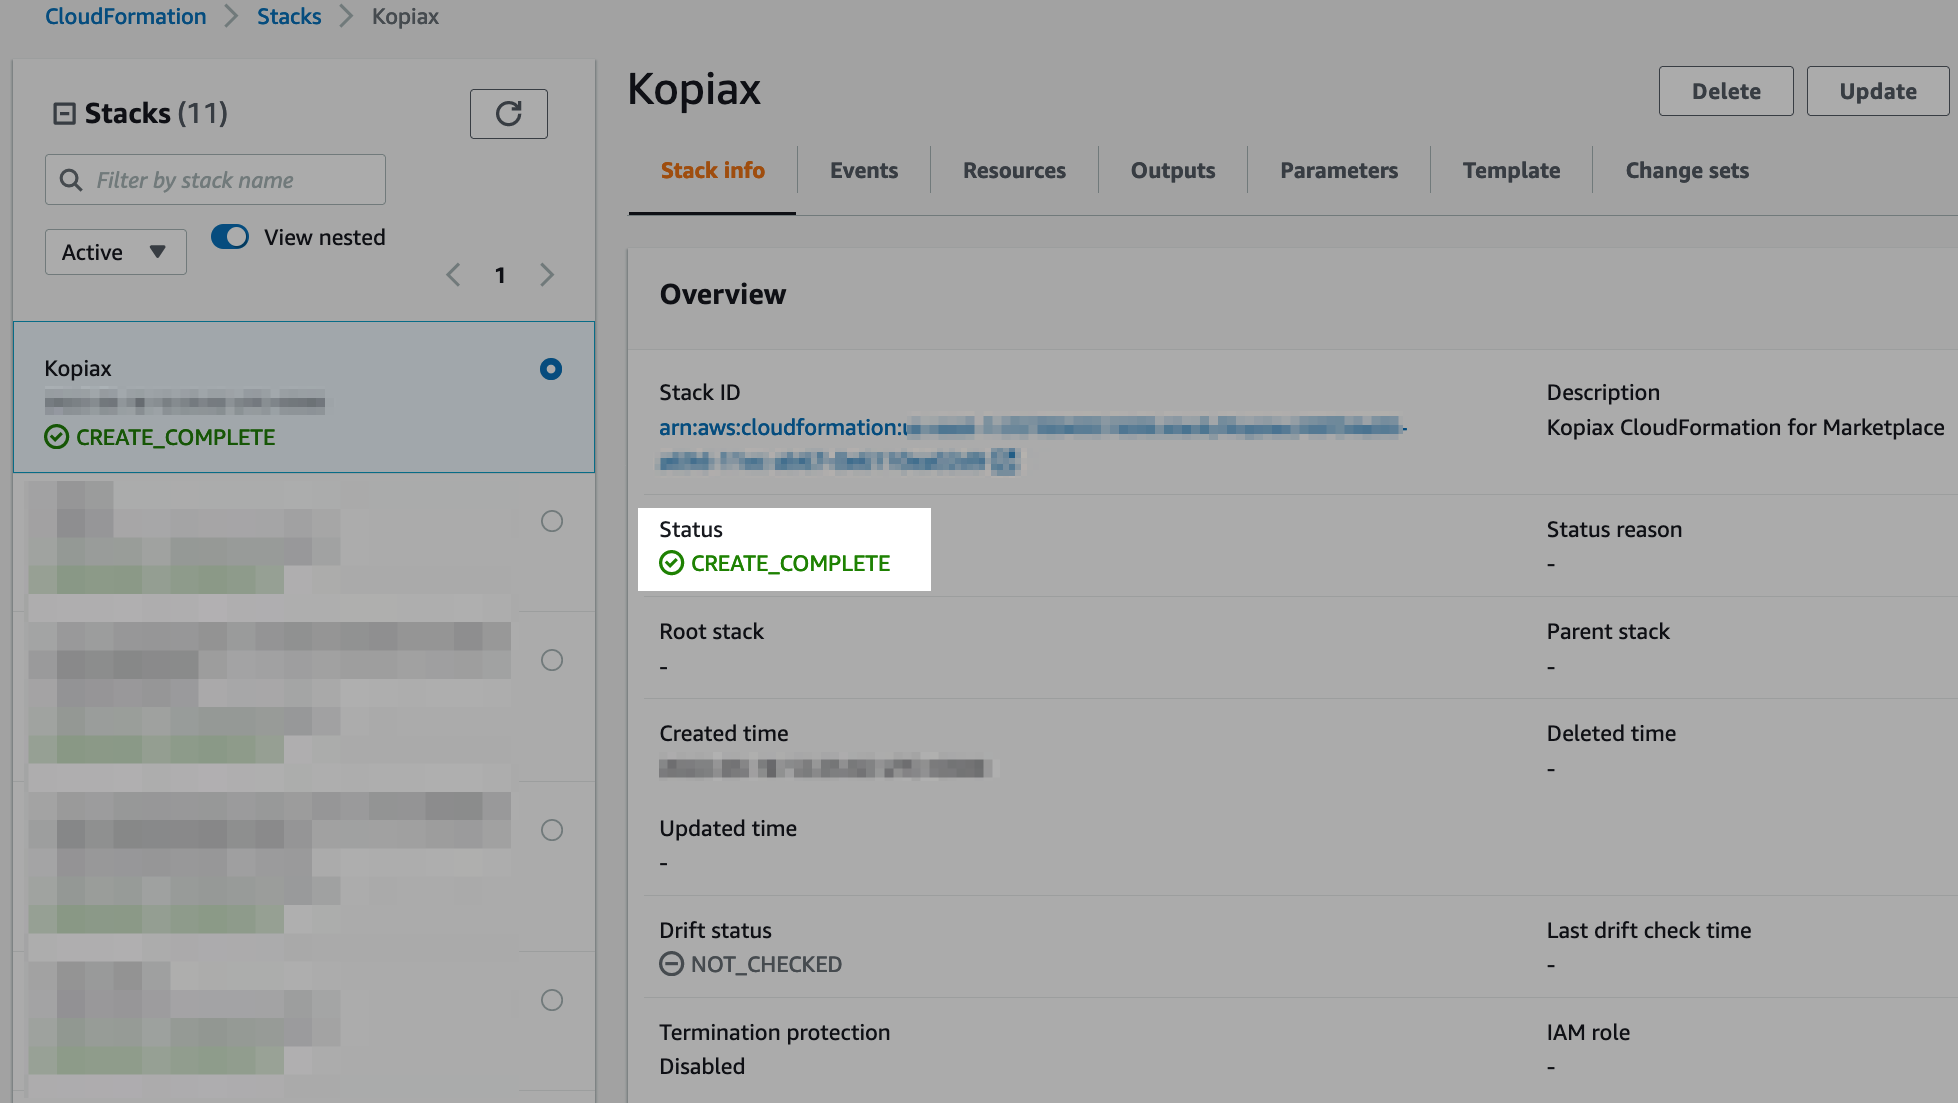Click the Overview section heading
Image resolution: width=1958 pixels, height=1103 pixels.
pos(723,295)
